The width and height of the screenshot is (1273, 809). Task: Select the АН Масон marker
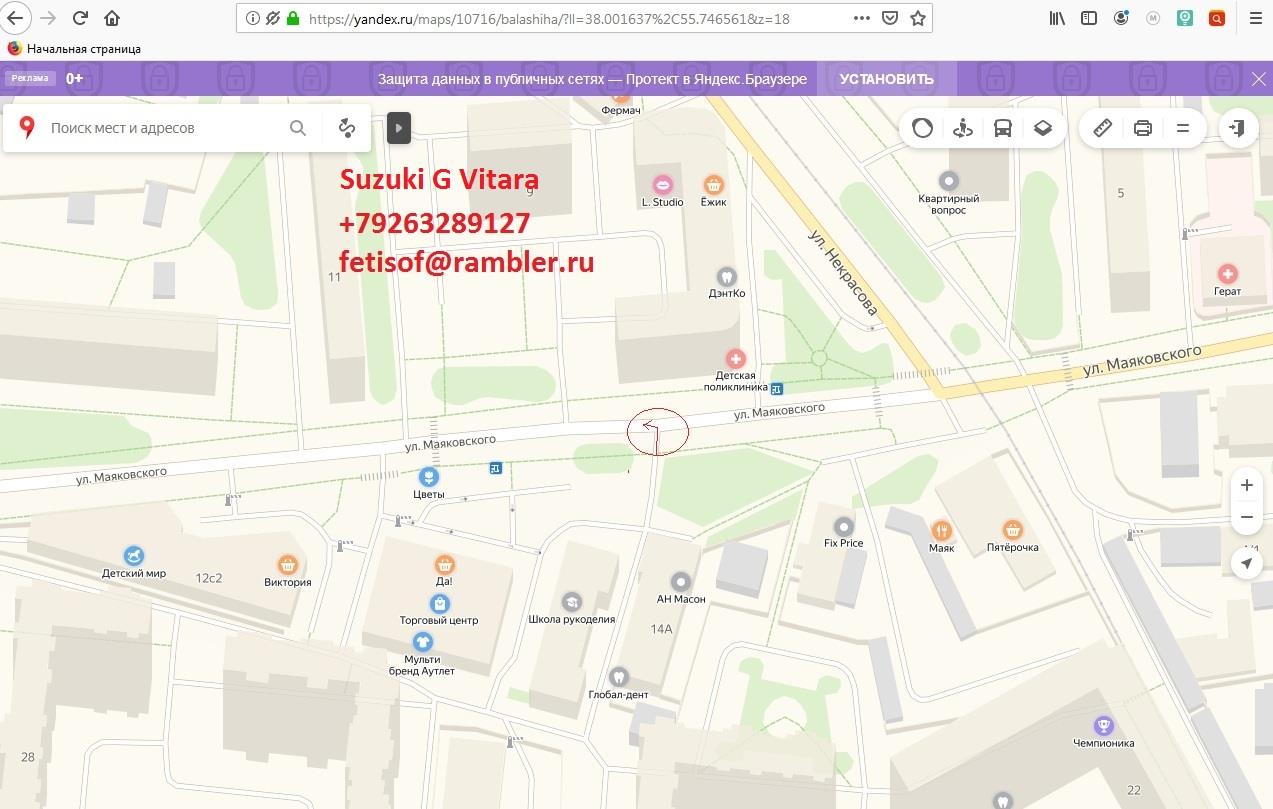pyautogui.click(x=681, y=581)
